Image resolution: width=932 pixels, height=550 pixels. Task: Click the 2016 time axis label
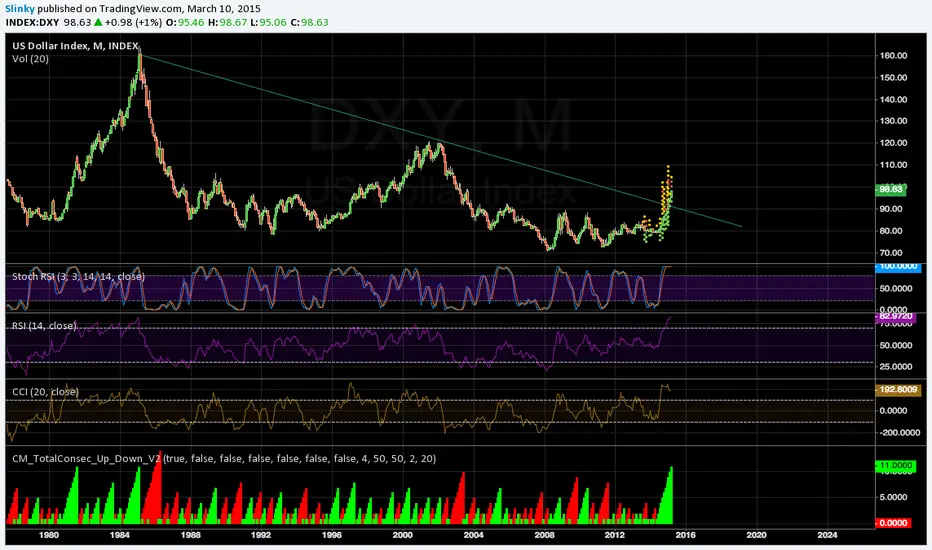[x=685, y=535]
